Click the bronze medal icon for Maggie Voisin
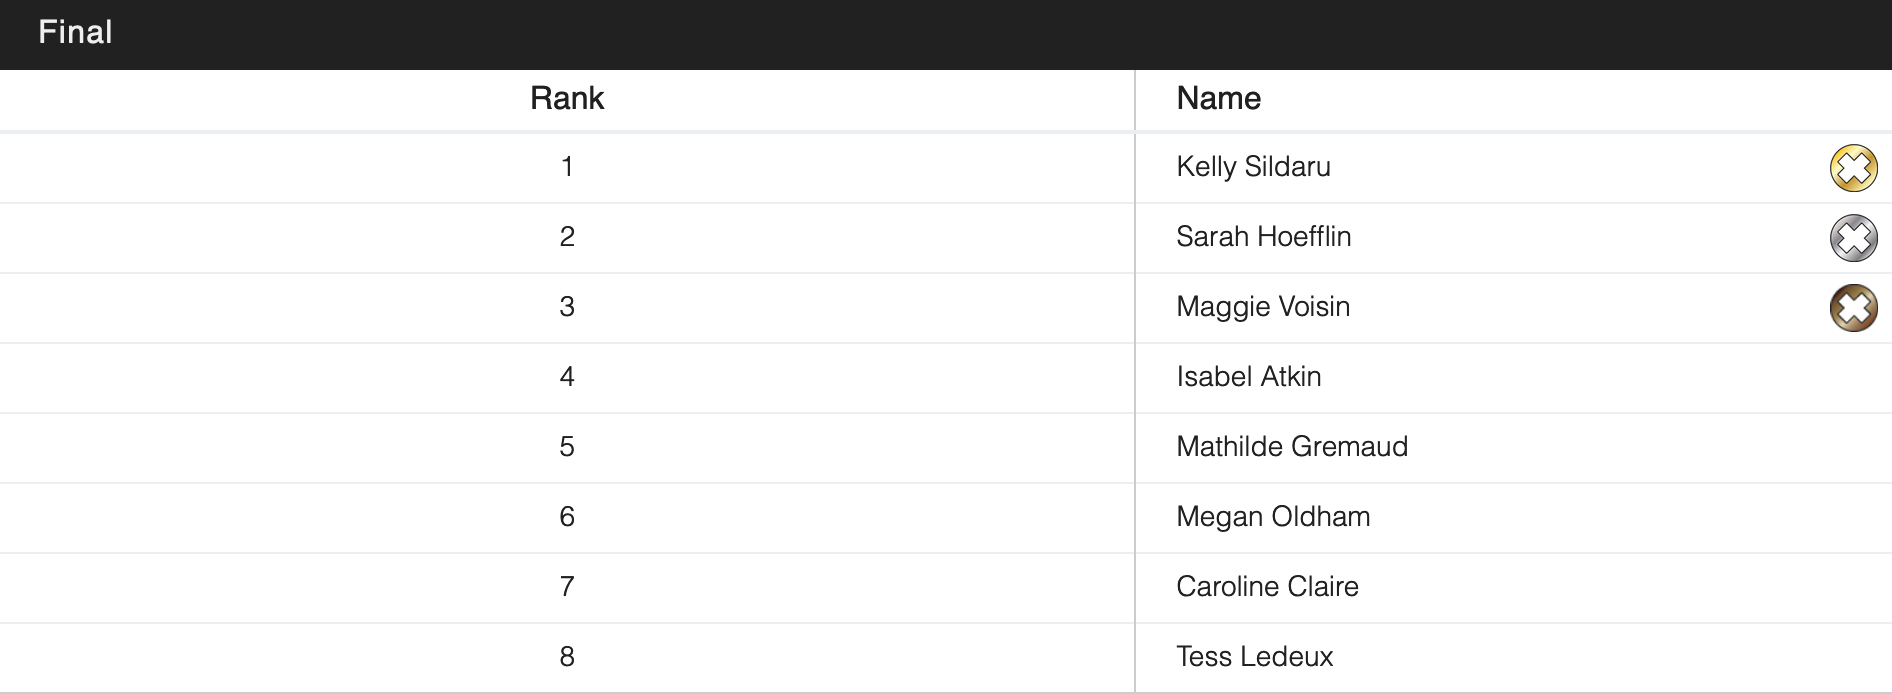Viewport: 1892px width, 694px height. [x=1853, y=308]
